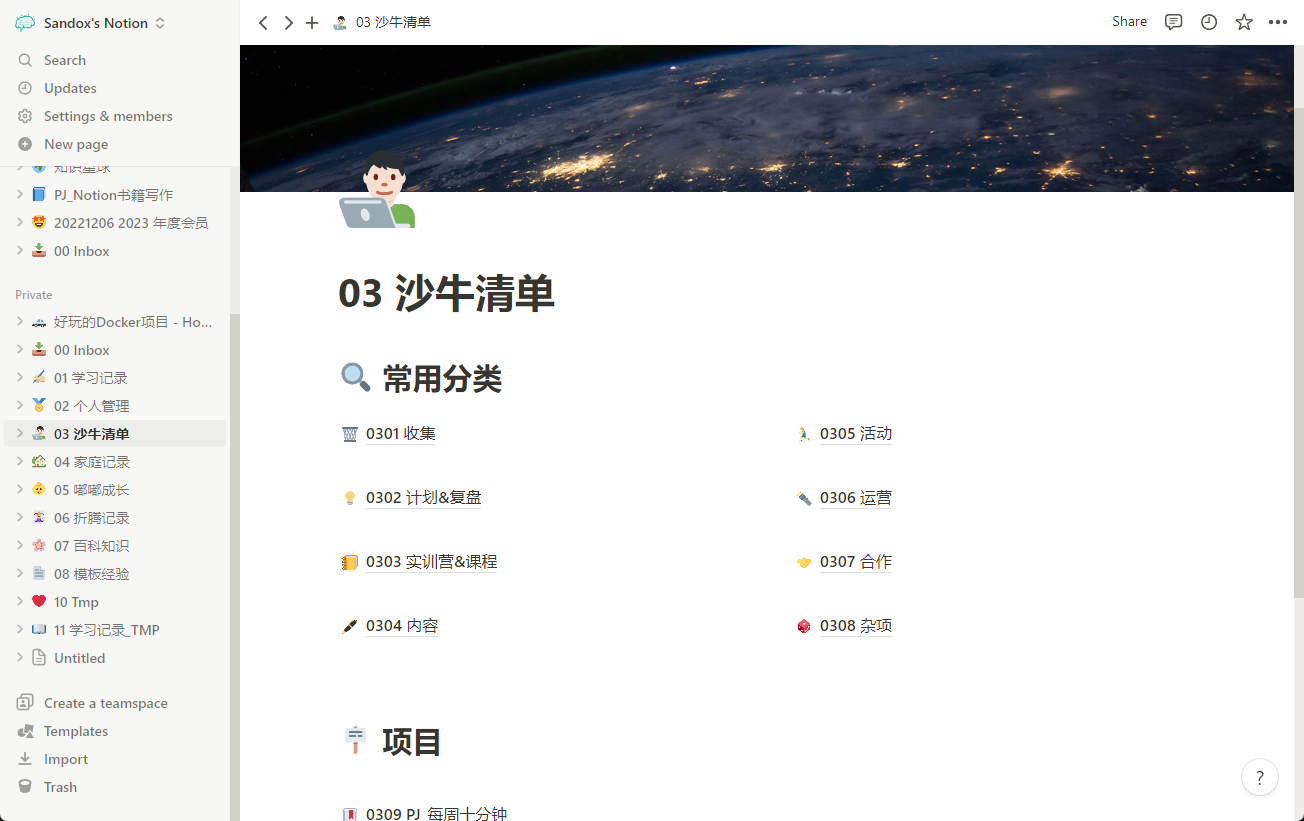Image resolution: width=1304 pixels, height=821 pixels.
Task: Open the 0305 活动 page link
Action: click(x=856, y=434)
